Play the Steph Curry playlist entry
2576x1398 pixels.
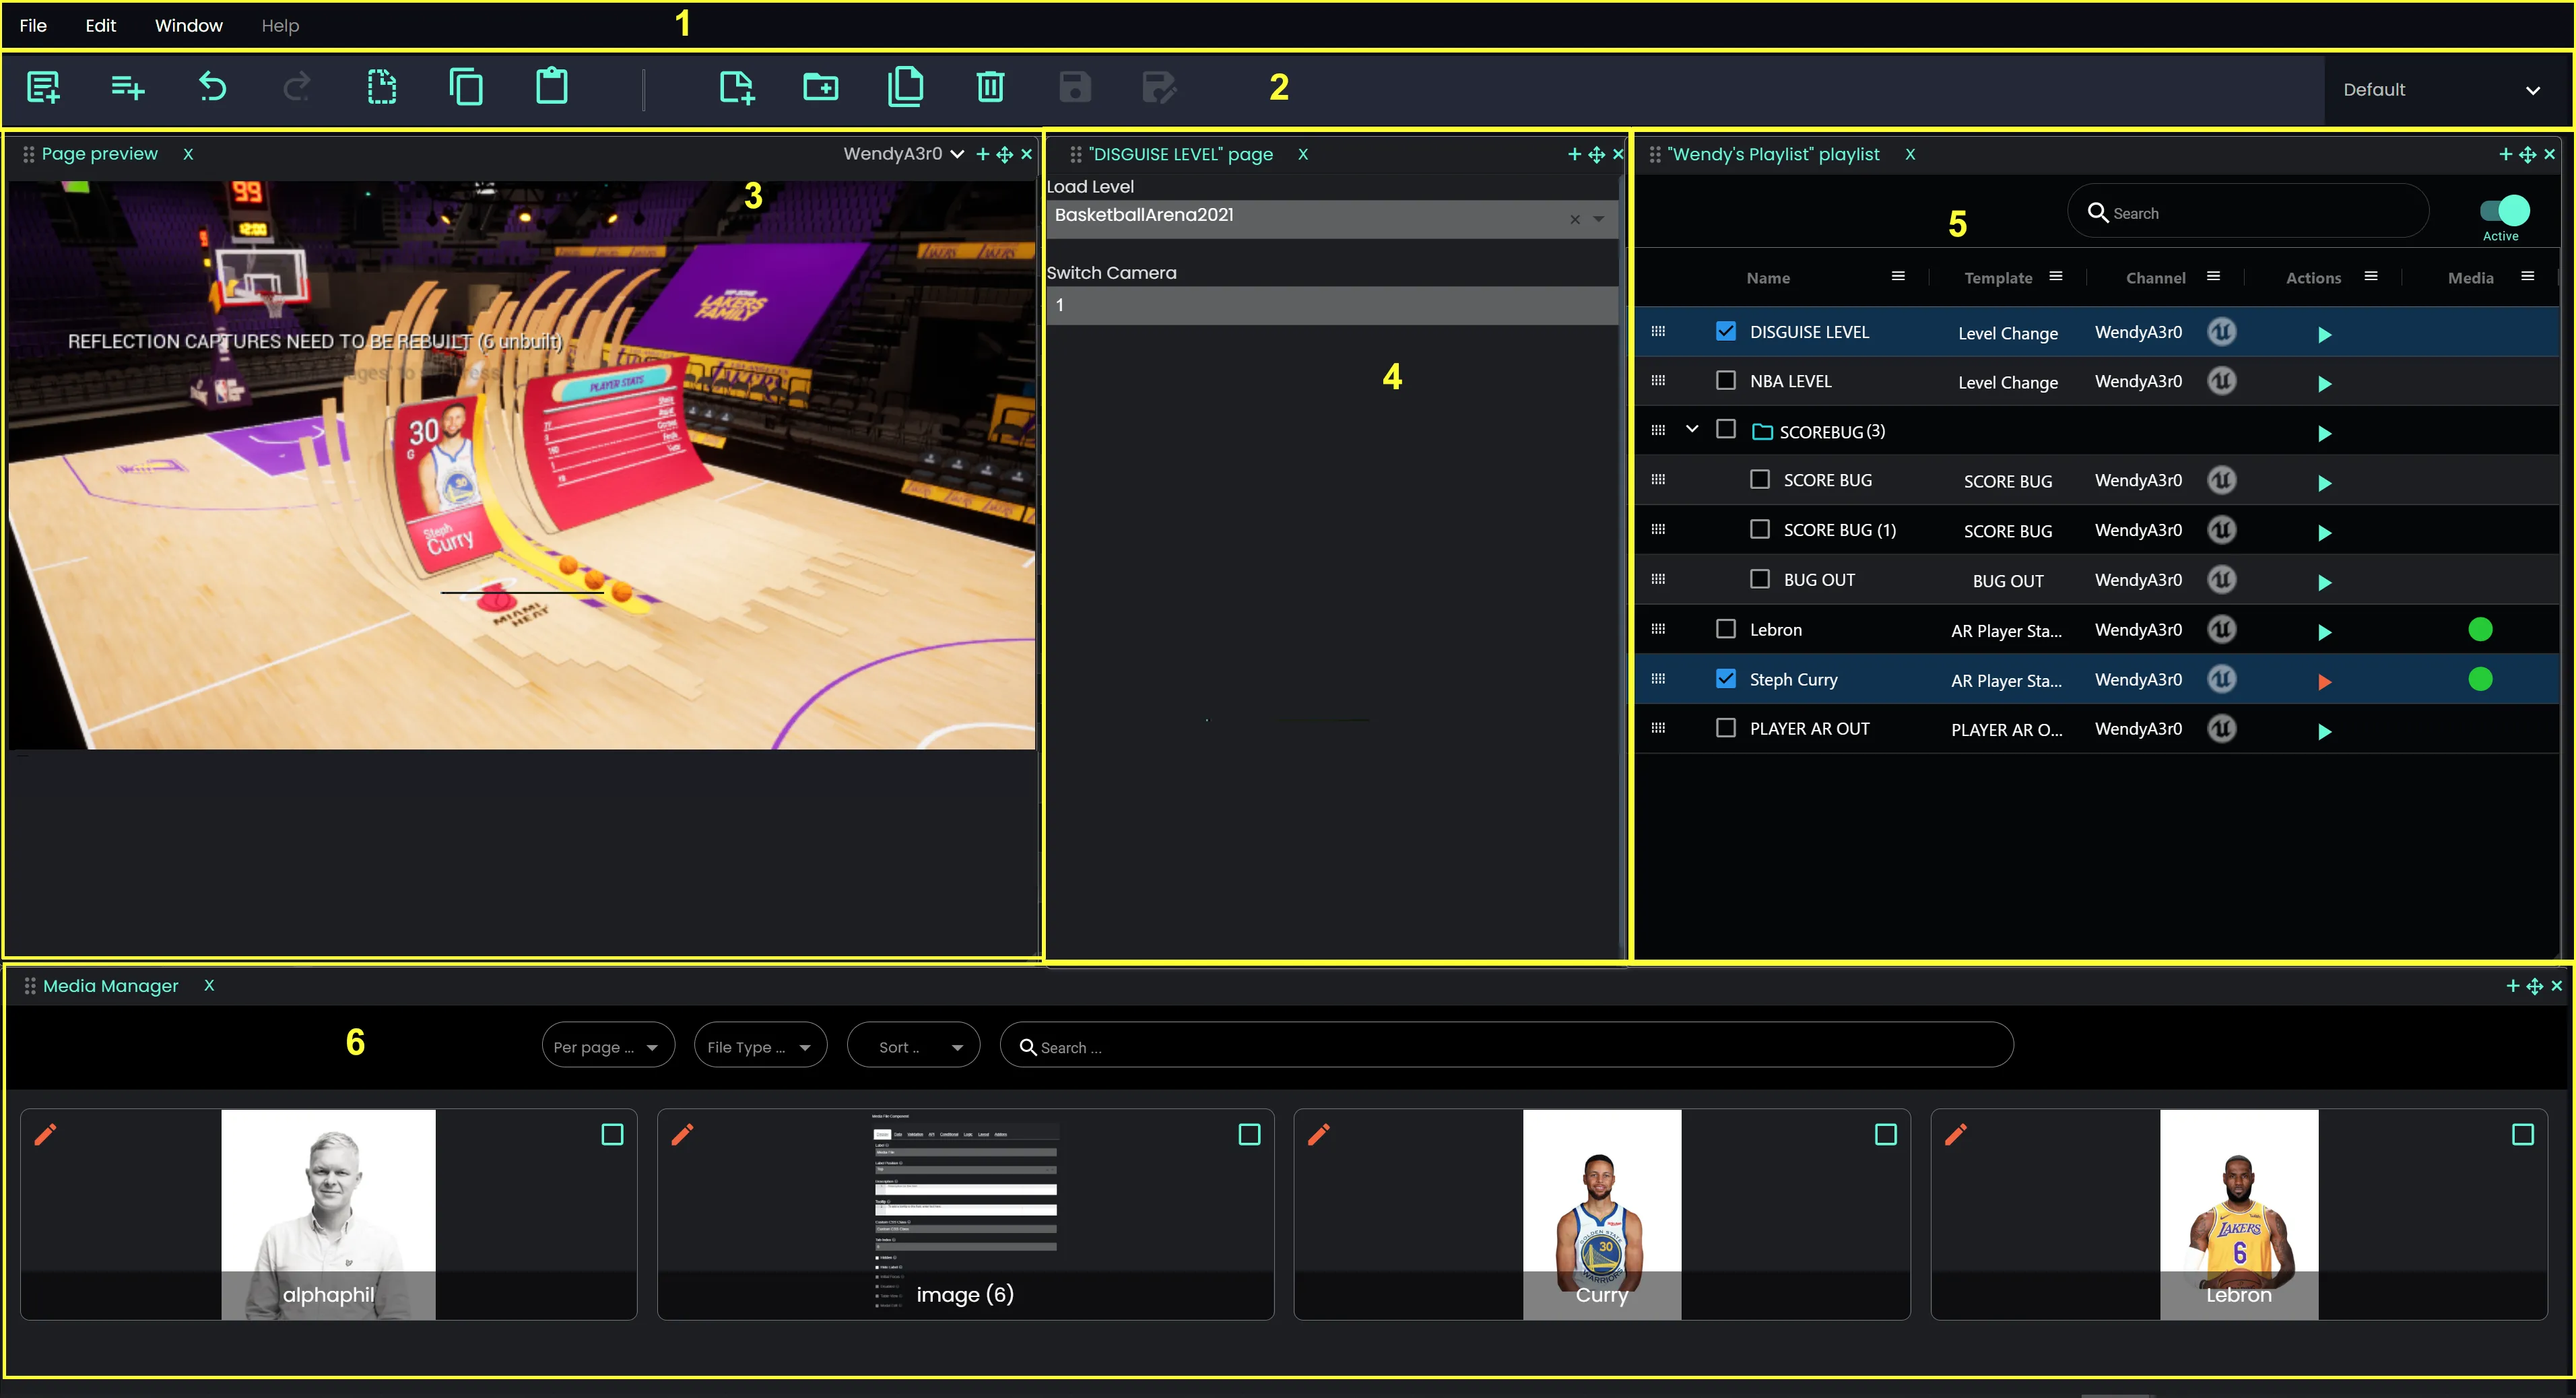click(2325, 681)
